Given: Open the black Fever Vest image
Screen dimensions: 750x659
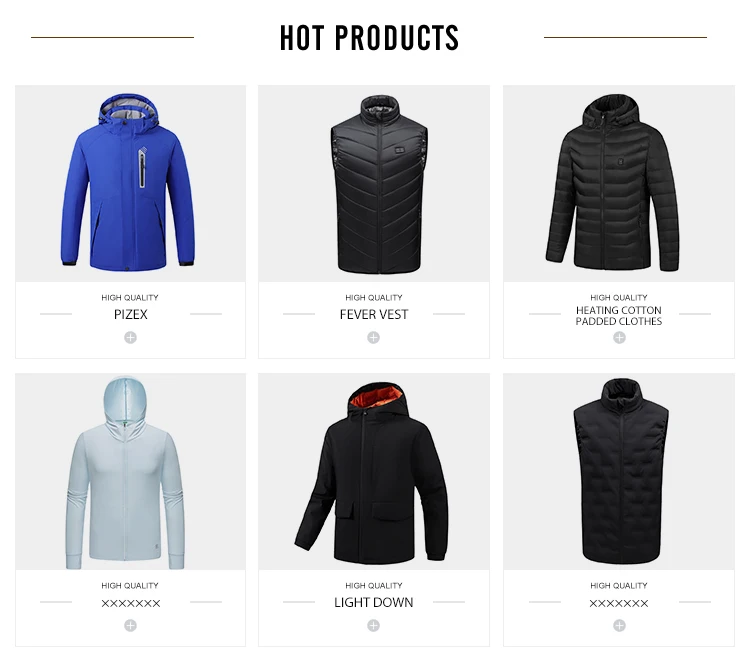Looking at the screenshot, I should click(x=374, y=184).
